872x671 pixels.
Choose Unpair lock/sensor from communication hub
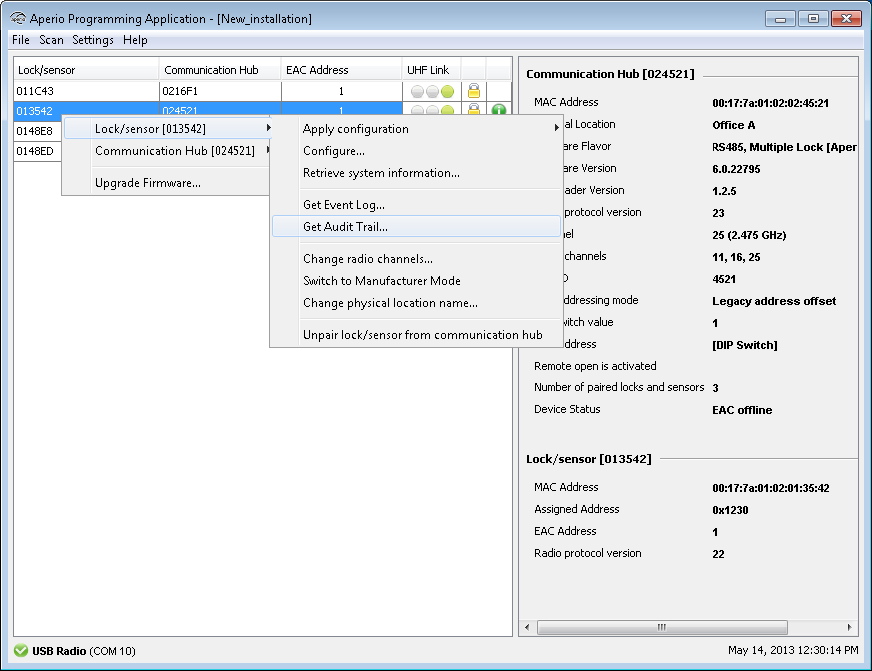click(x=416, y=335)
